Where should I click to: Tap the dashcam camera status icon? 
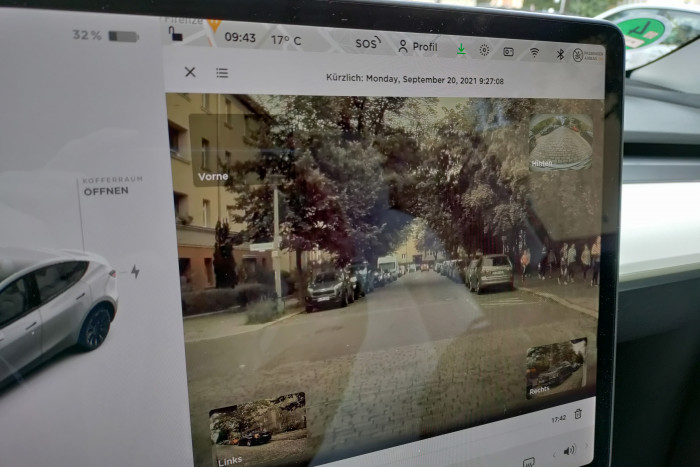point(508,51)
